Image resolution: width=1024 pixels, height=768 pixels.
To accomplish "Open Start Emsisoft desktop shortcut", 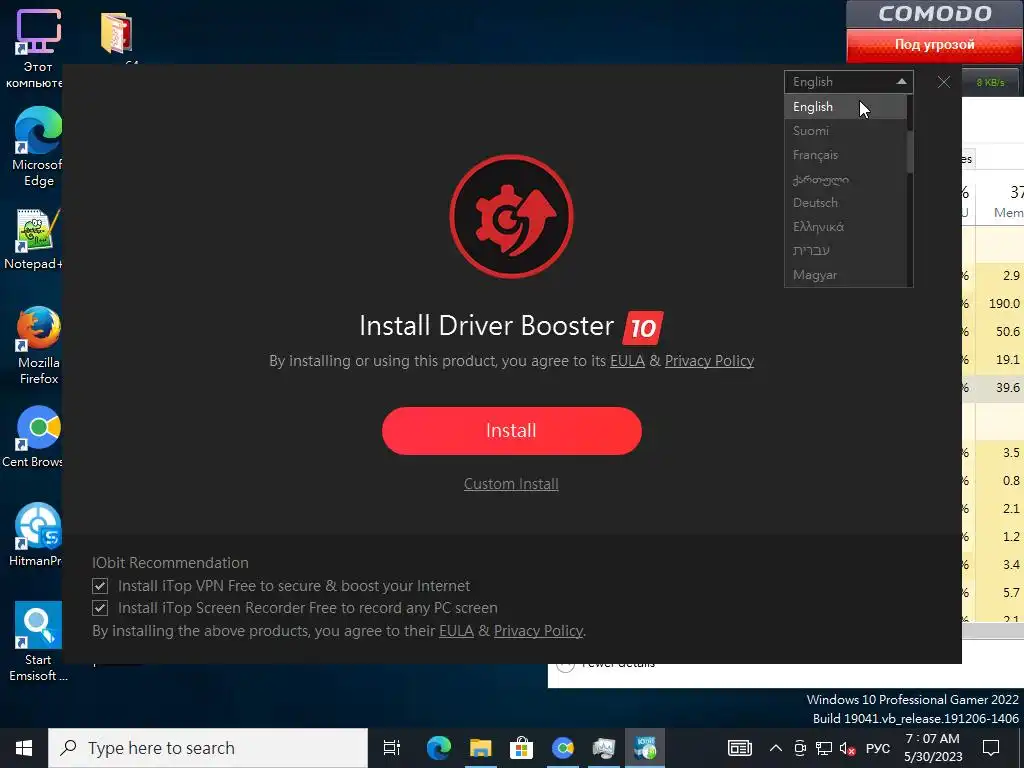I will tap(37, 641).
